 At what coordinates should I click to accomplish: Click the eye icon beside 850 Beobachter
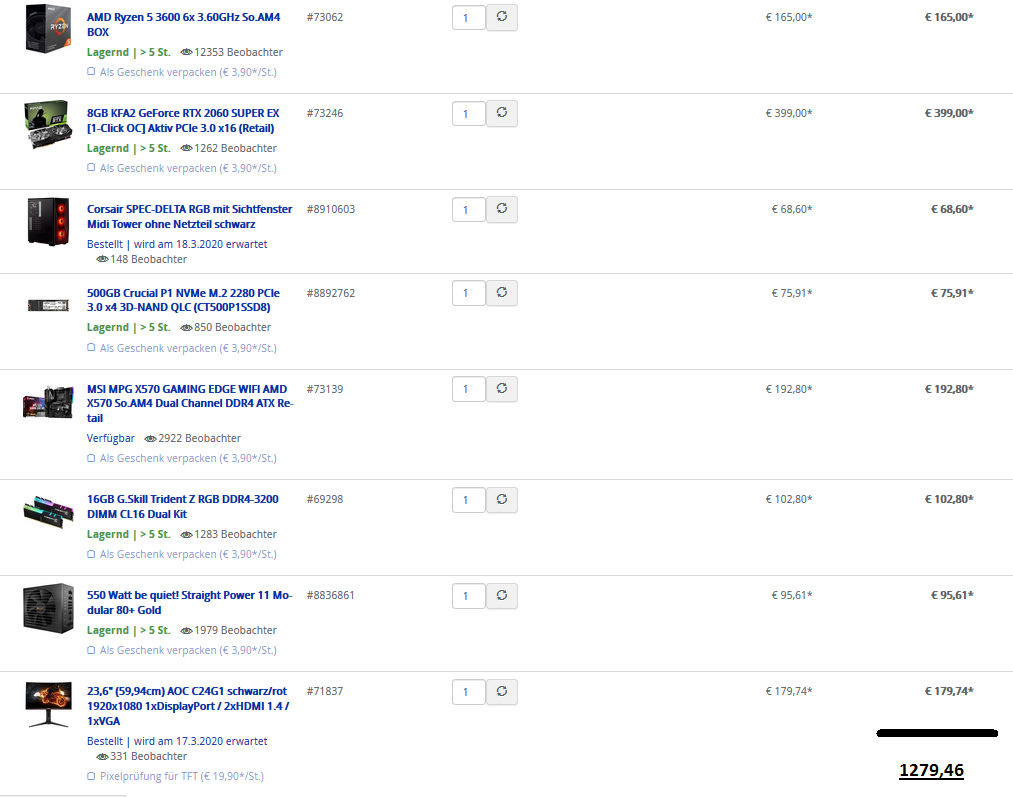coord(186,328)
